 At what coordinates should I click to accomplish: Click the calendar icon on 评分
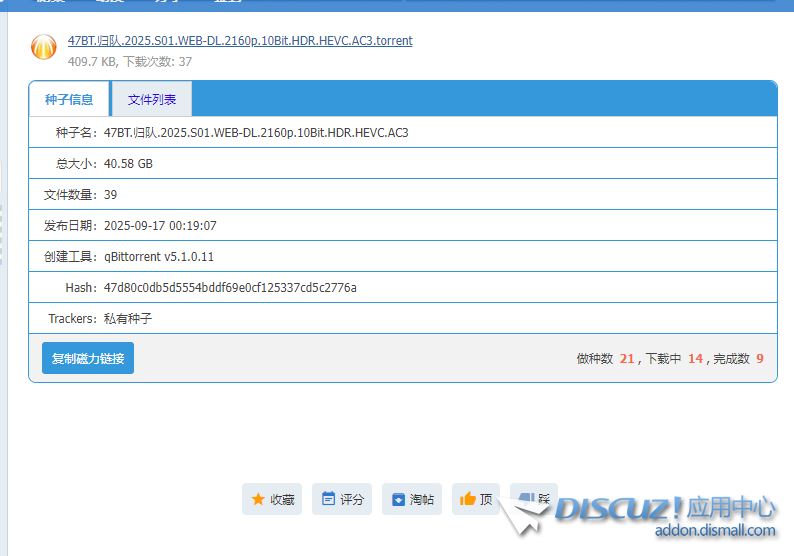pyautogui.click(x=329, y=499)
